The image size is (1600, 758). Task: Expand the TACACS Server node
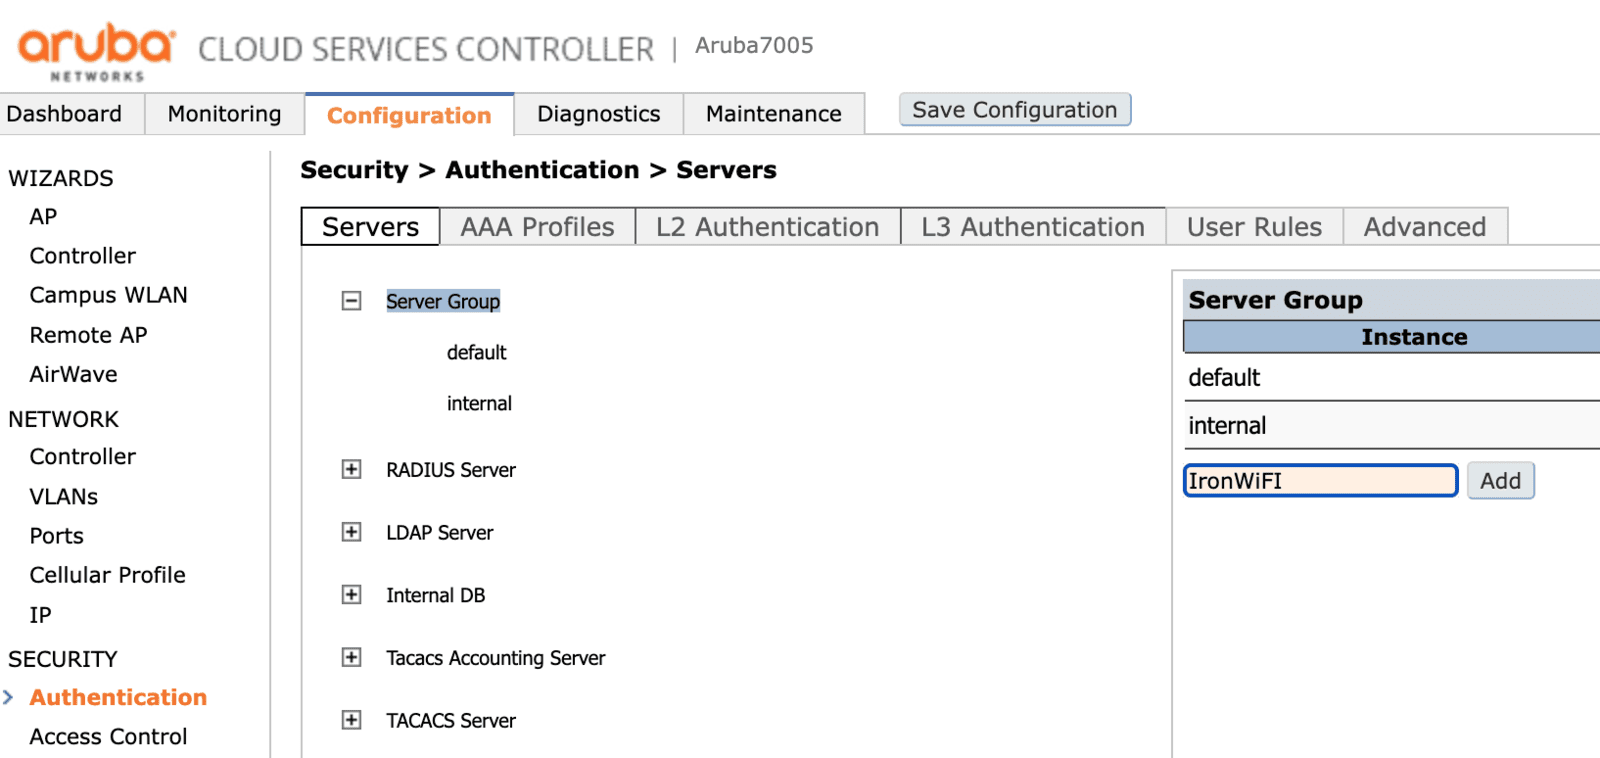(351, 720)
